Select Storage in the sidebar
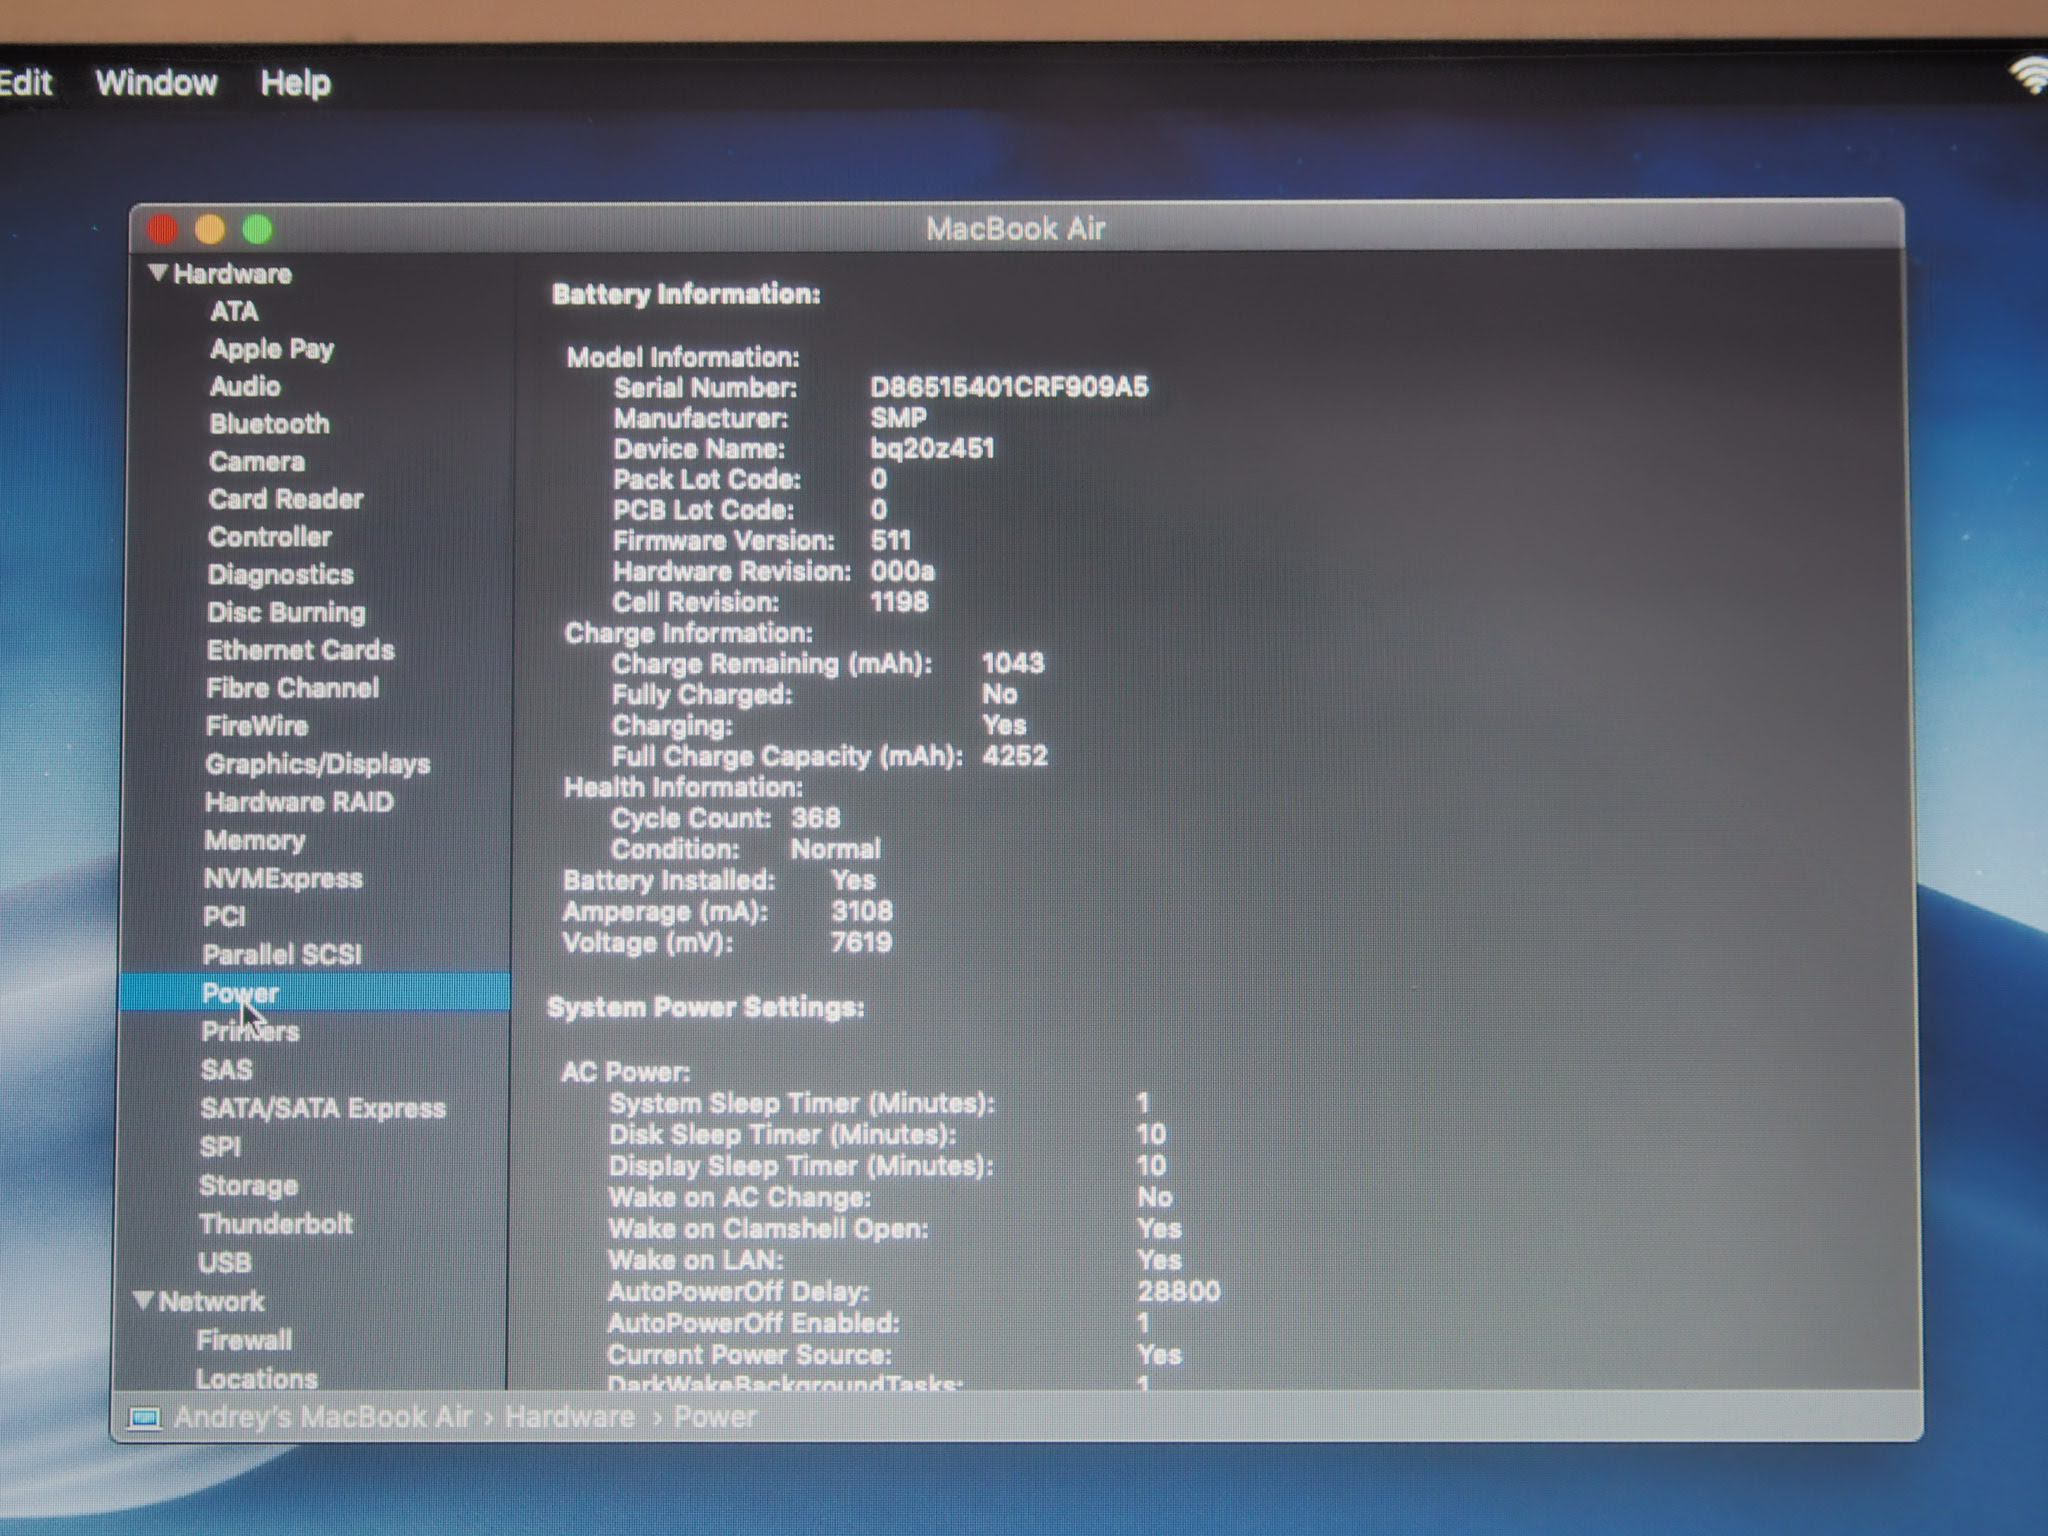Screen dimensions: 2048x1536 [248, 1186]
